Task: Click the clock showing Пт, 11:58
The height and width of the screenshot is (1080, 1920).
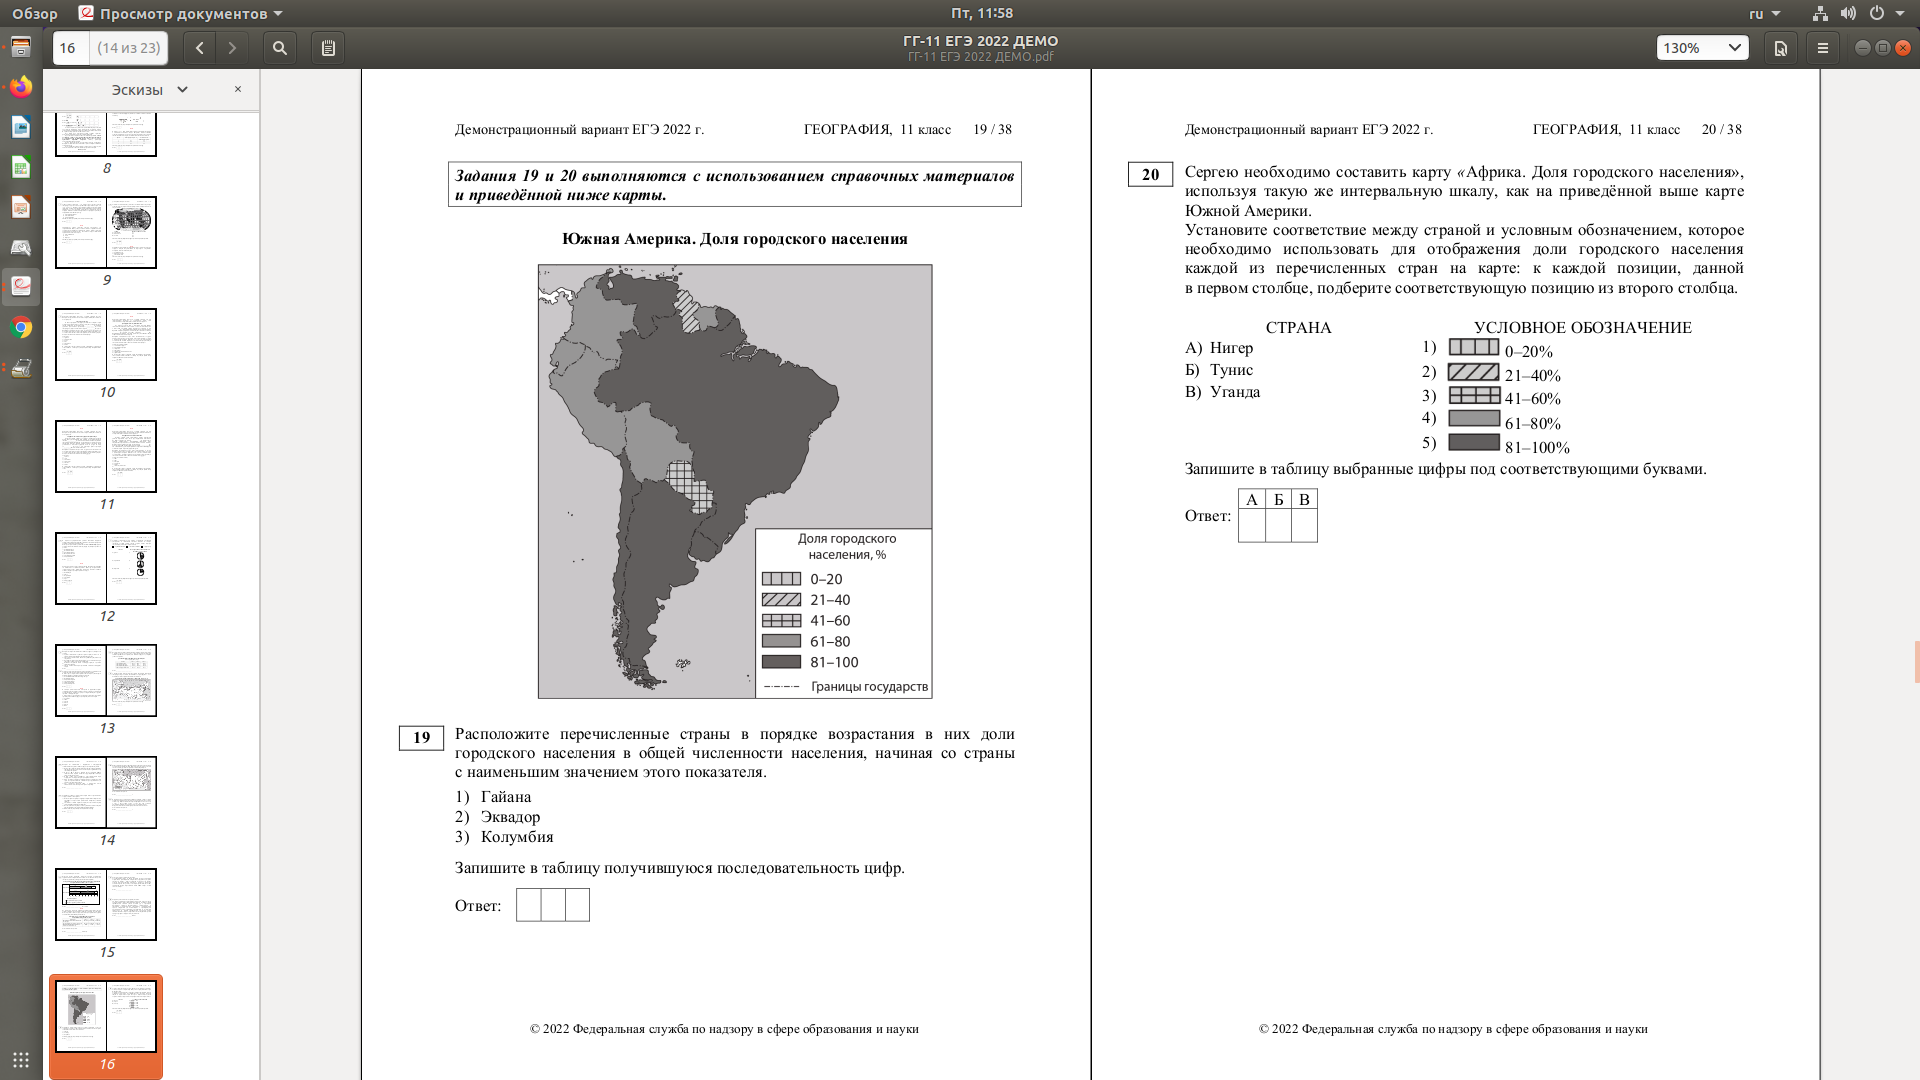Action: (981, 14)
